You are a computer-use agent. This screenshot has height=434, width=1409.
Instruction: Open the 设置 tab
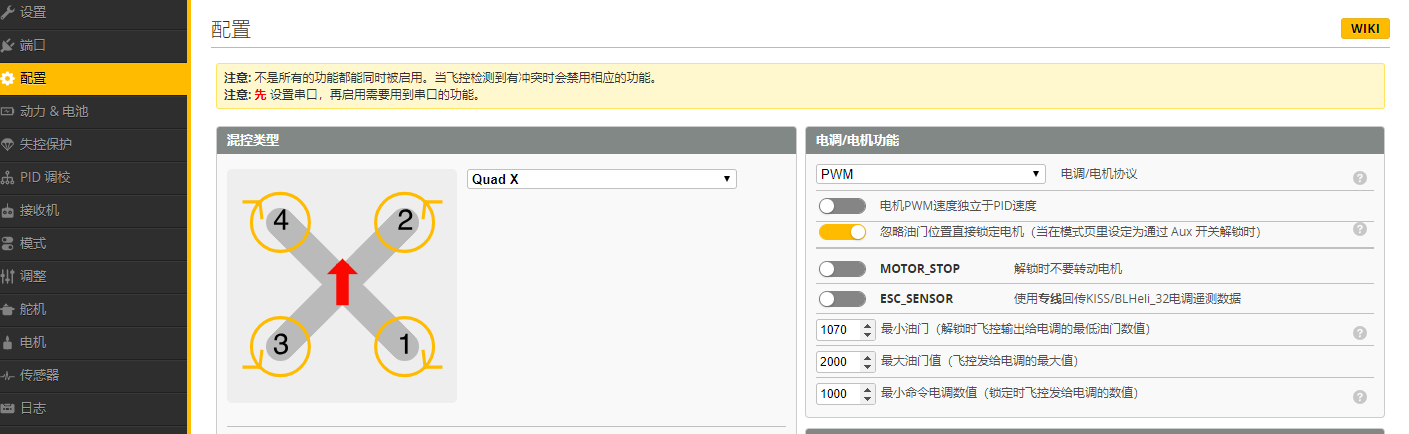point(93,12)
